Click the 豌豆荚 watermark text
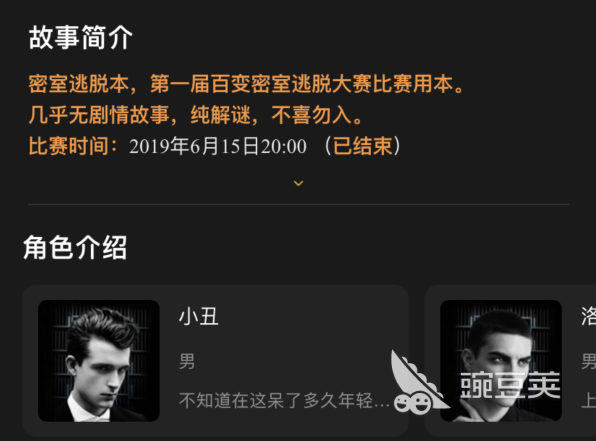The height and width of the screenshot is (441, 596). (510, 385)
